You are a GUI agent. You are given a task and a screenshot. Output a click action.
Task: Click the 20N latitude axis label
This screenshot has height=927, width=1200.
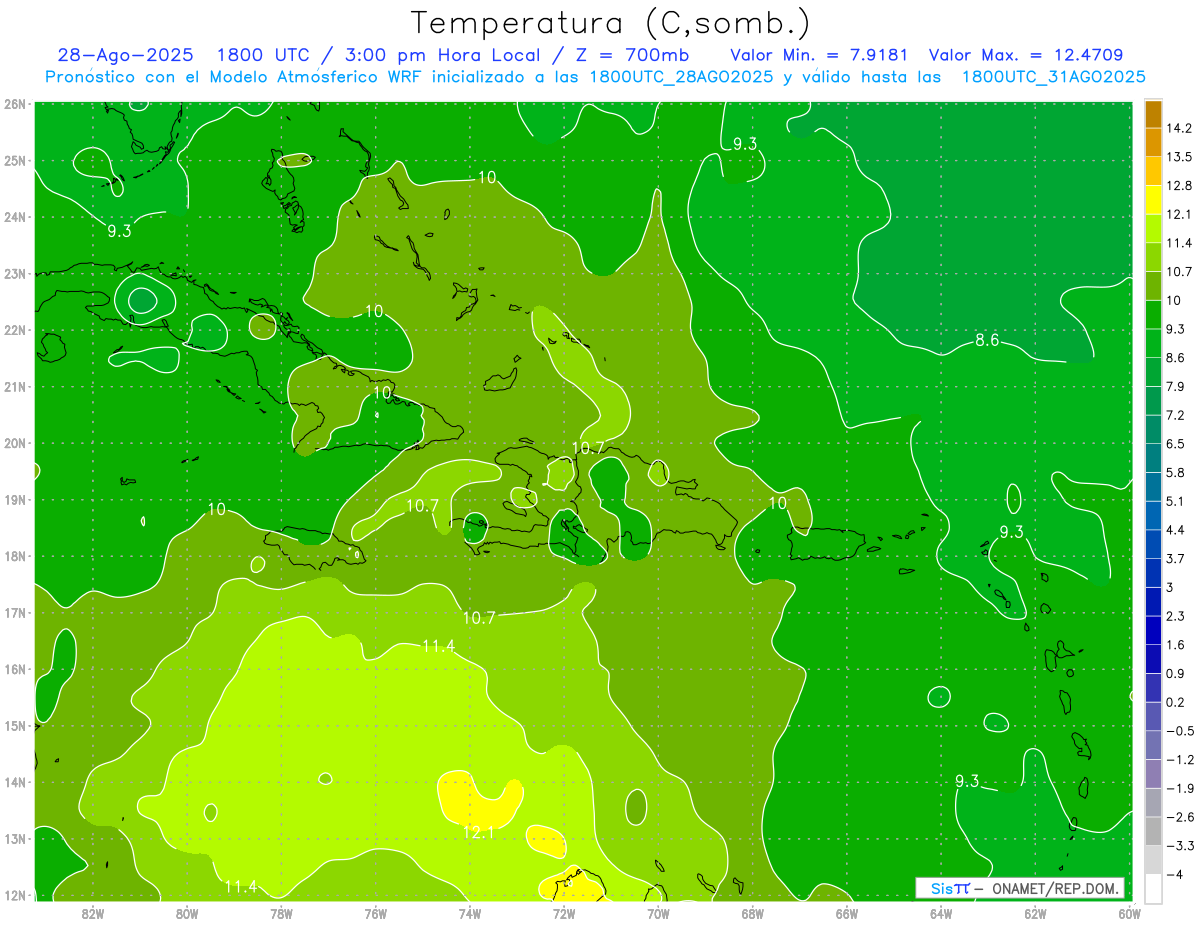pyautogui.click(x=15, y=443)
